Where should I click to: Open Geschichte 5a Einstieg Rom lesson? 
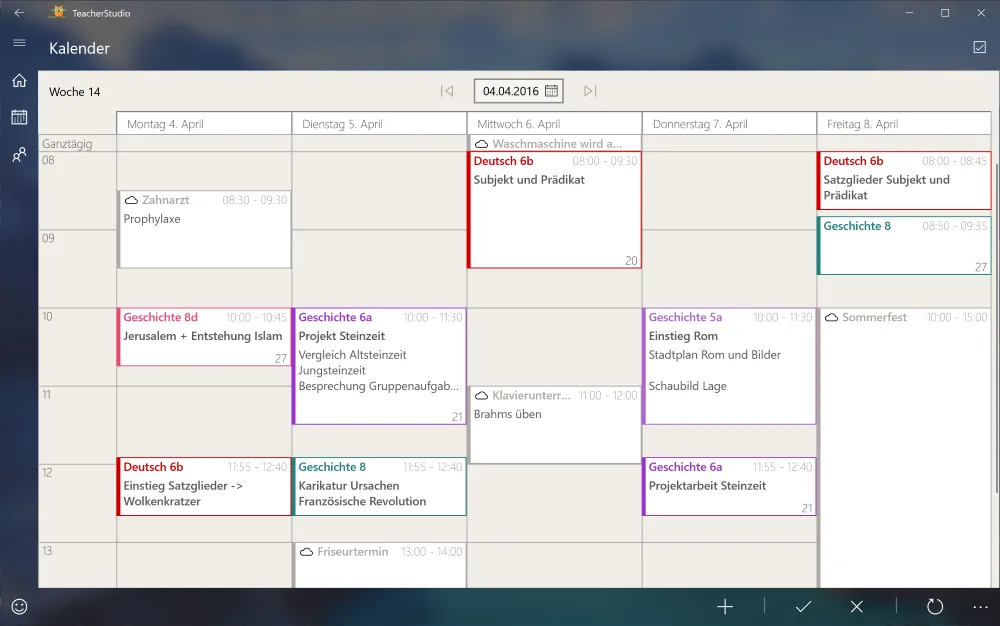click(x=730, y=366)
